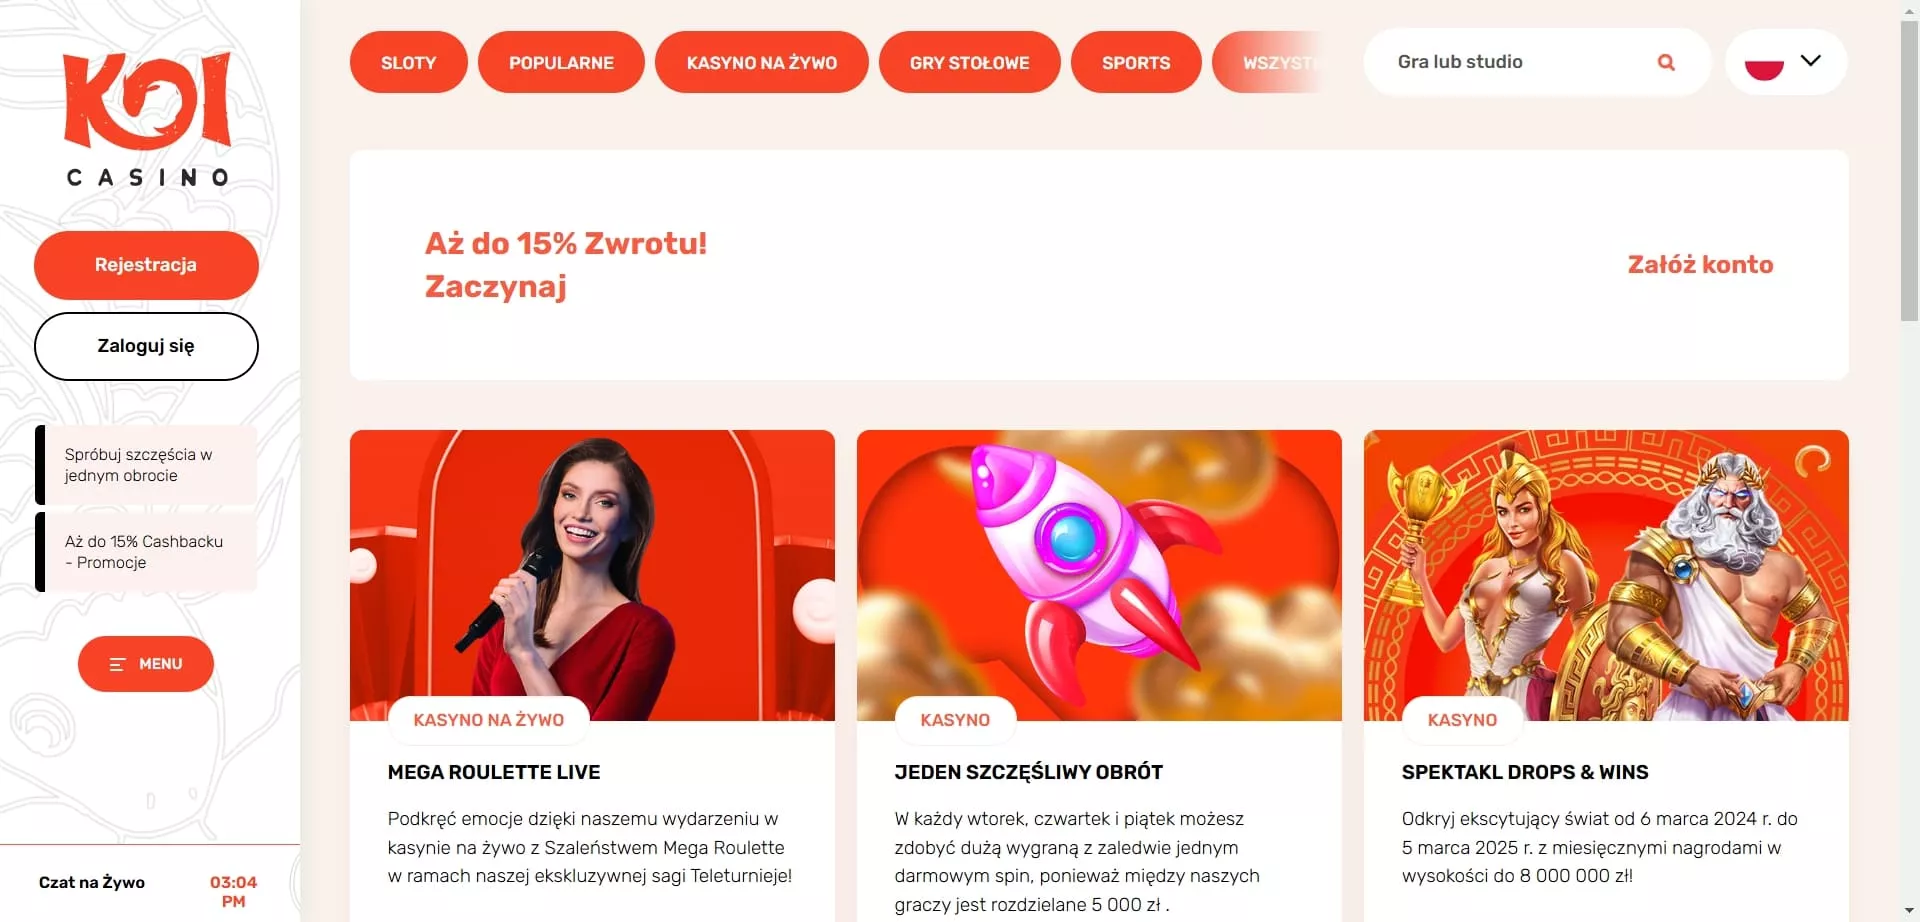The image size is (1920, 922).
Task: Click the search magnifier icon
Action: pos(1666,62)
